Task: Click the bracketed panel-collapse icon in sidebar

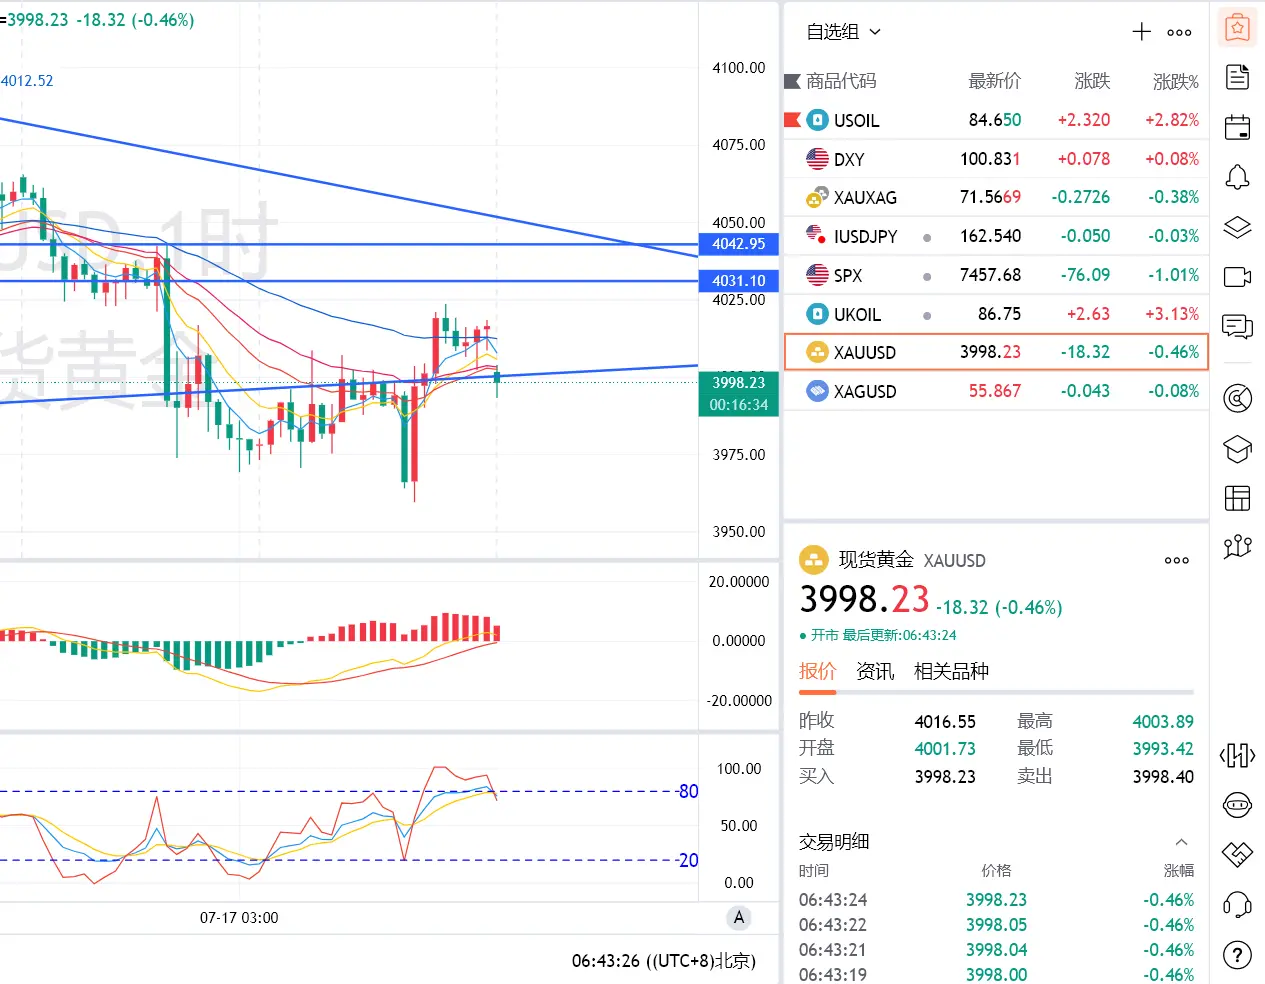Action: (1237, 755)
